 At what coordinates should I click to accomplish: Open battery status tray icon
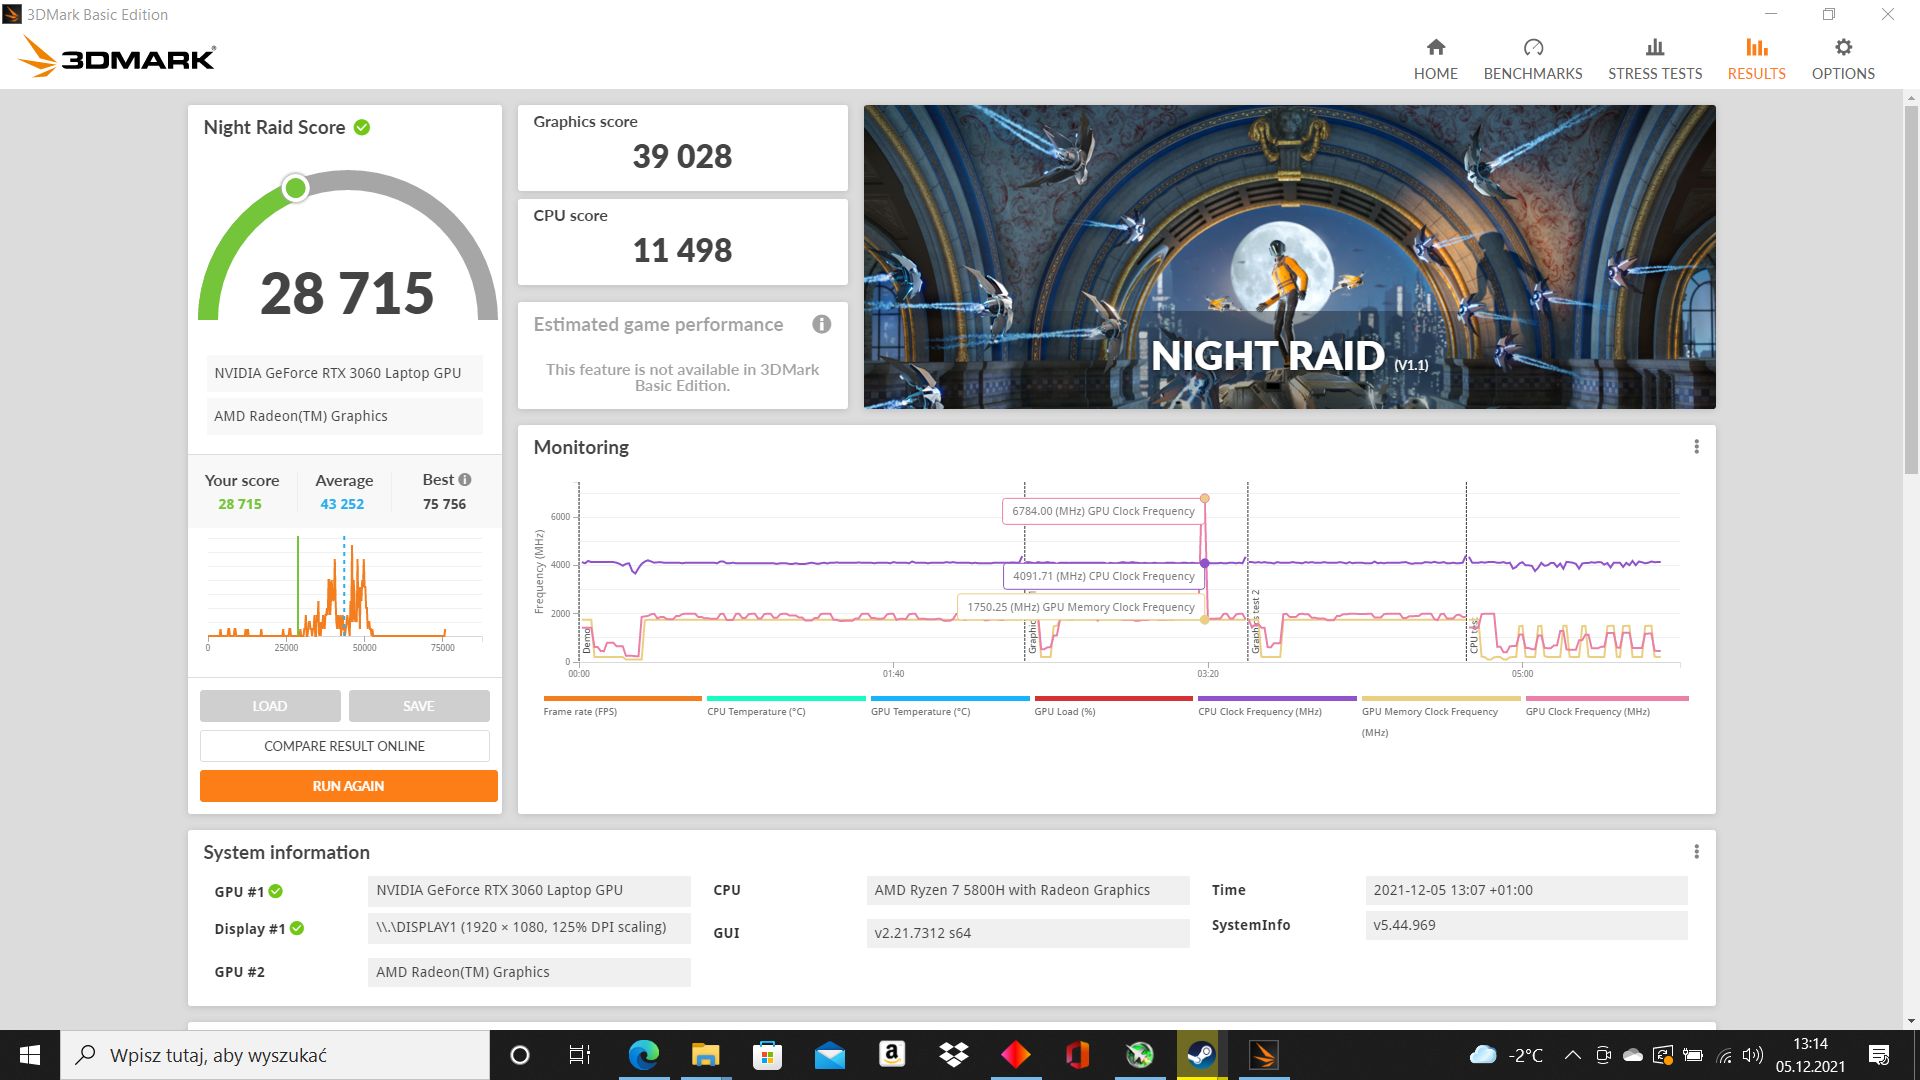(1693, 1055)
